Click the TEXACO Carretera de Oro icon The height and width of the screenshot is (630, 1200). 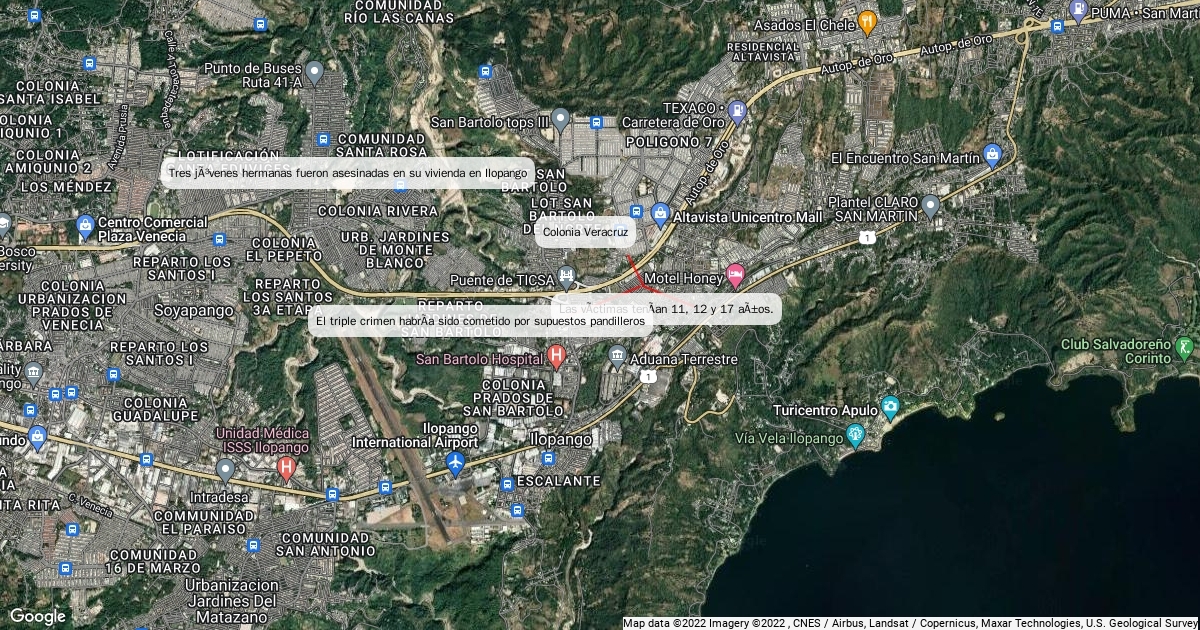(737, 110)
